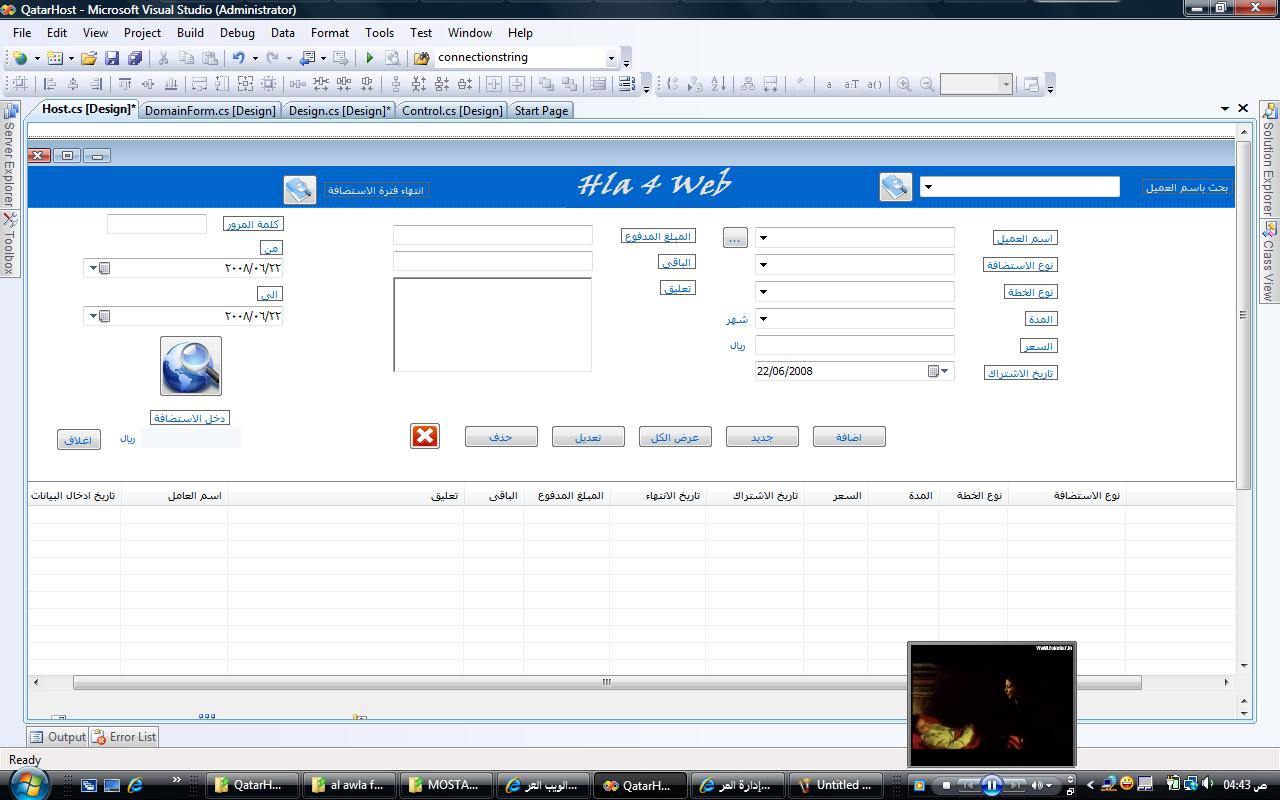Screen dimensions: 1280x800
Task: Click the Save All toolbar icon
Action: click(x=135, y=58)
